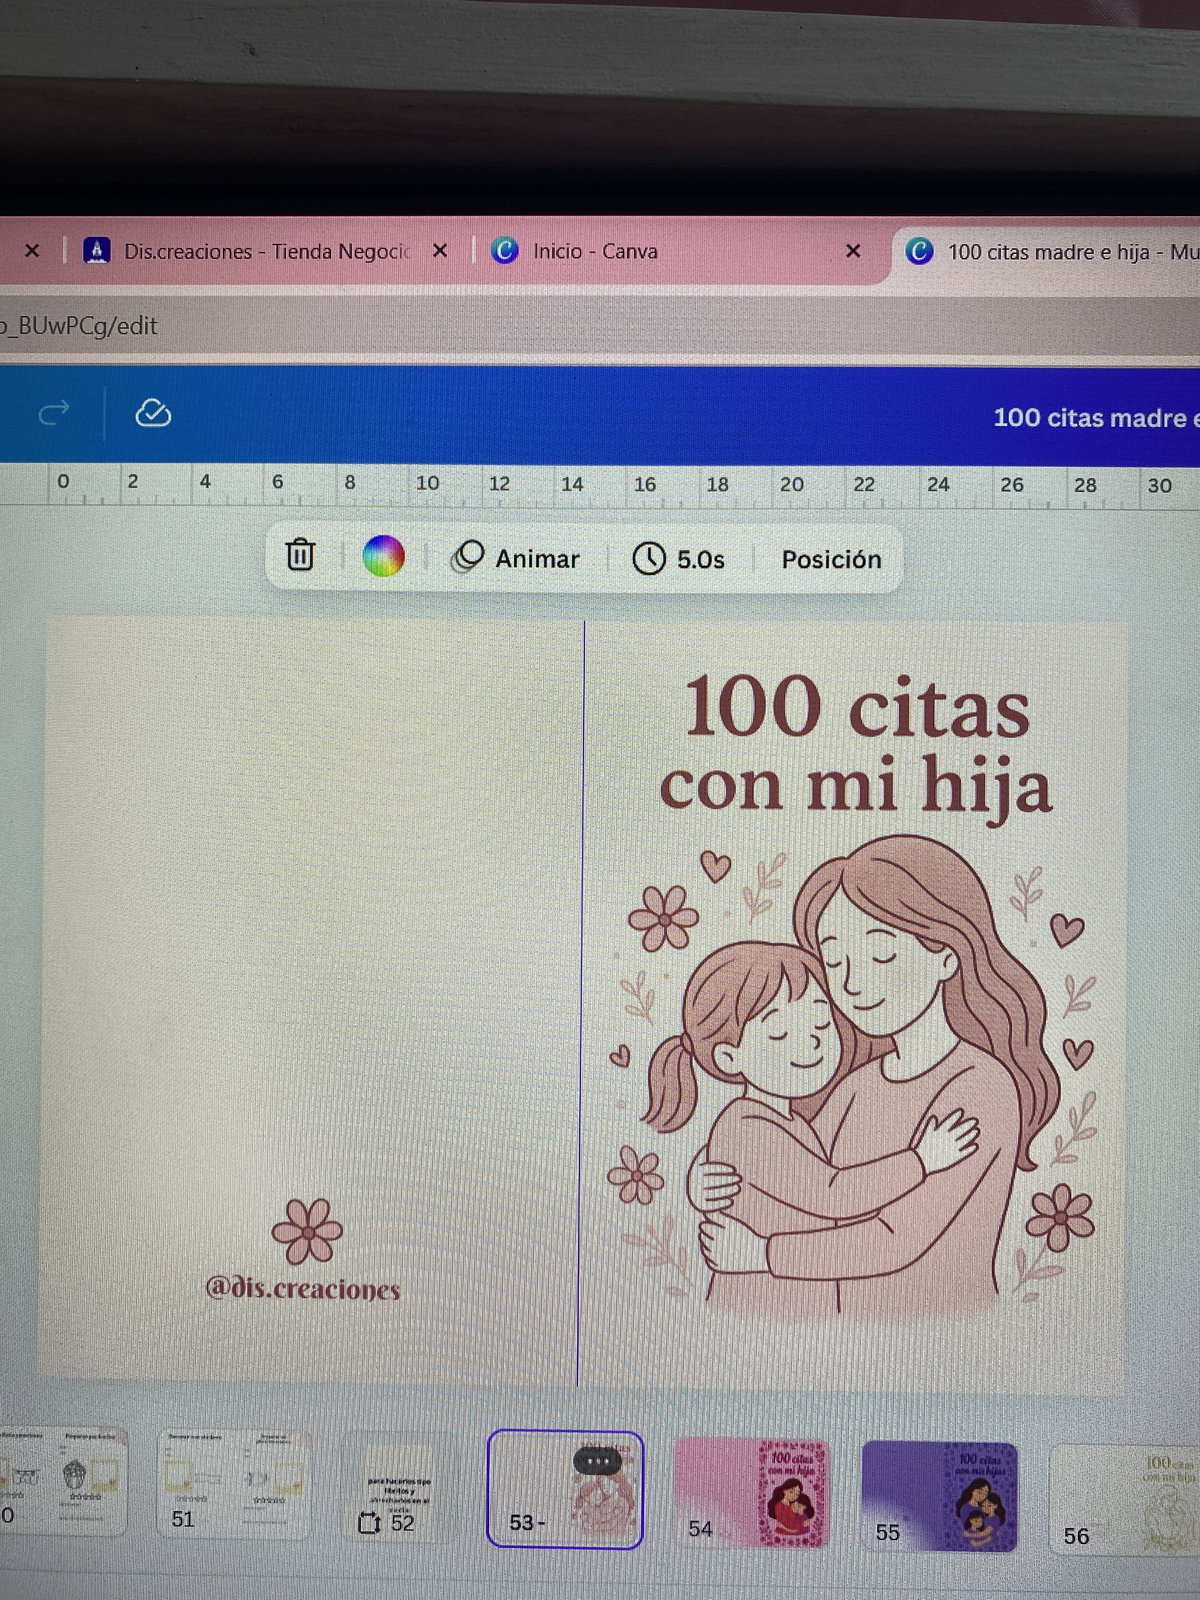Viewport: 1200px width, 1600px height.
Task: Select the purple page 55 thumbnail
Action: (x=940, y=1496)
